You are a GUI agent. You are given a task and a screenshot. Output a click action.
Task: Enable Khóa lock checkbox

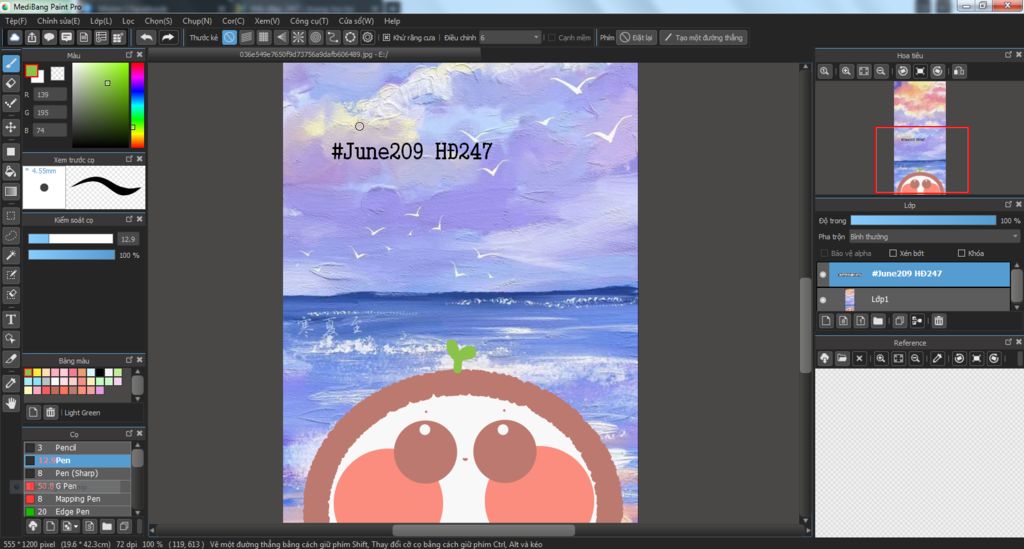coord(961,253)
